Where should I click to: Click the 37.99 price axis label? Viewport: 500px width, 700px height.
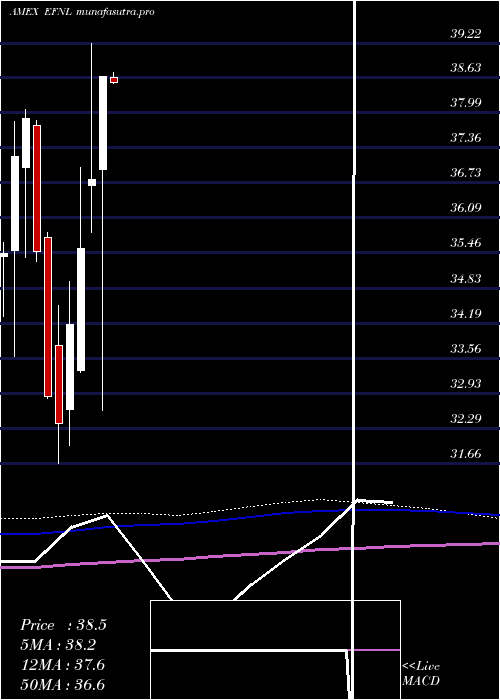click(x=465, y=103)
